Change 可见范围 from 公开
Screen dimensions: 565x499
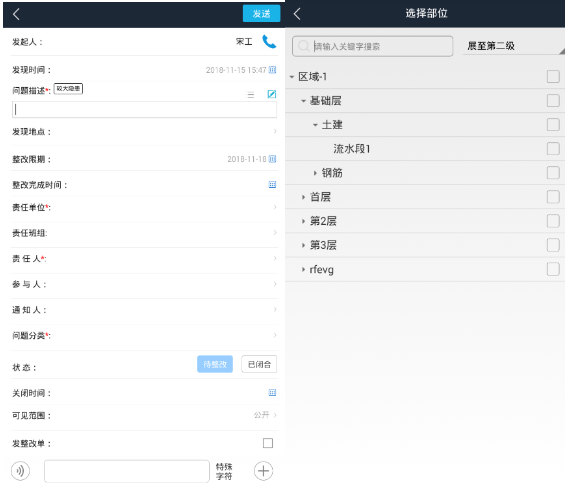(x=265, y=415)
